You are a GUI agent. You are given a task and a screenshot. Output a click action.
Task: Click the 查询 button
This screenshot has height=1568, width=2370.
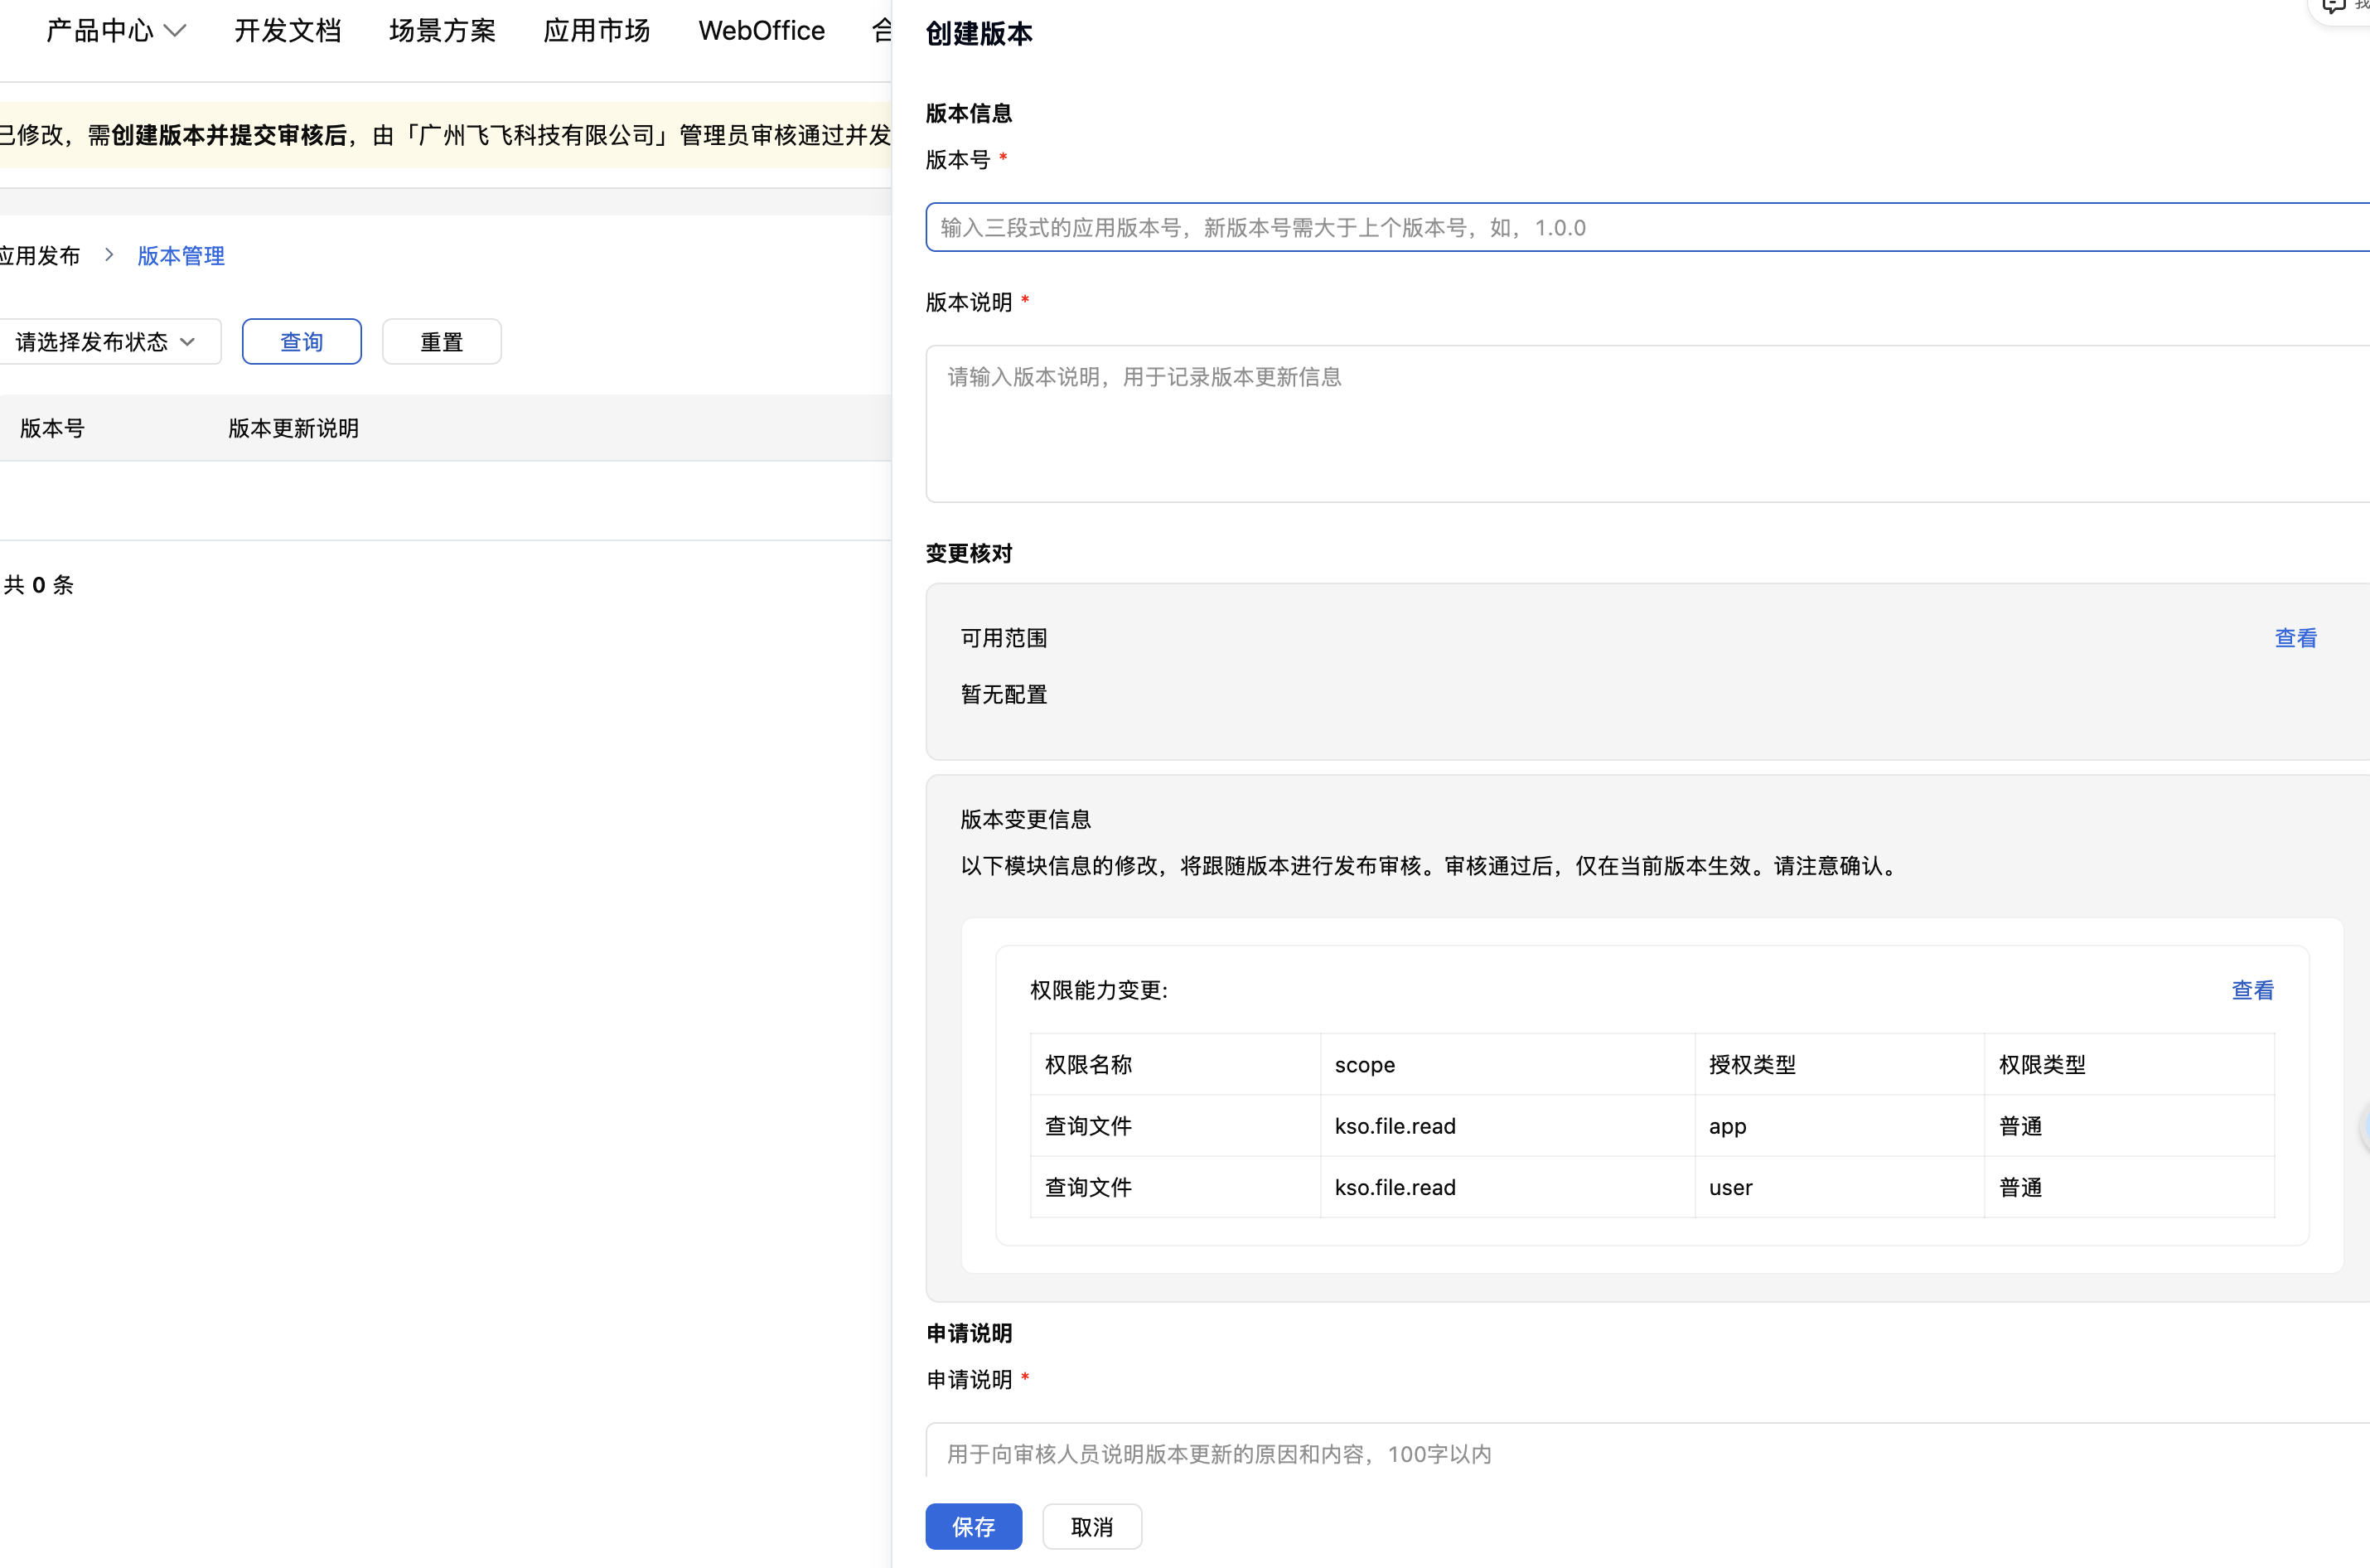click(302, 342)
